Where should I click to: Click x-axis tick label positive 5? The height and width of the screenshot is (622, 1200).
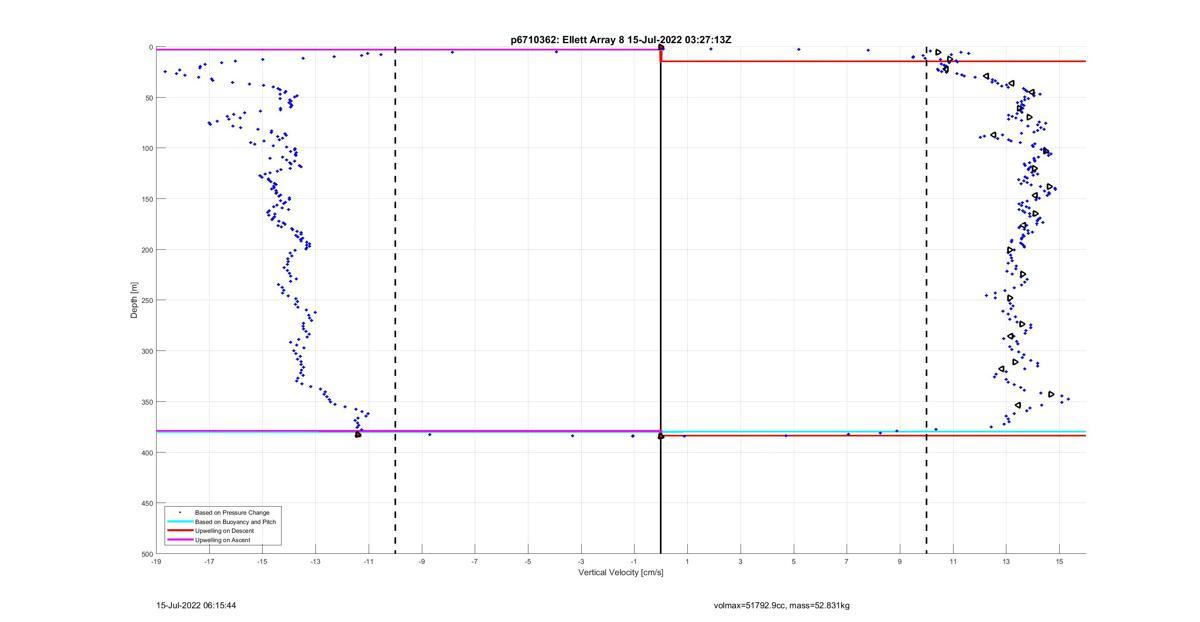794,561
